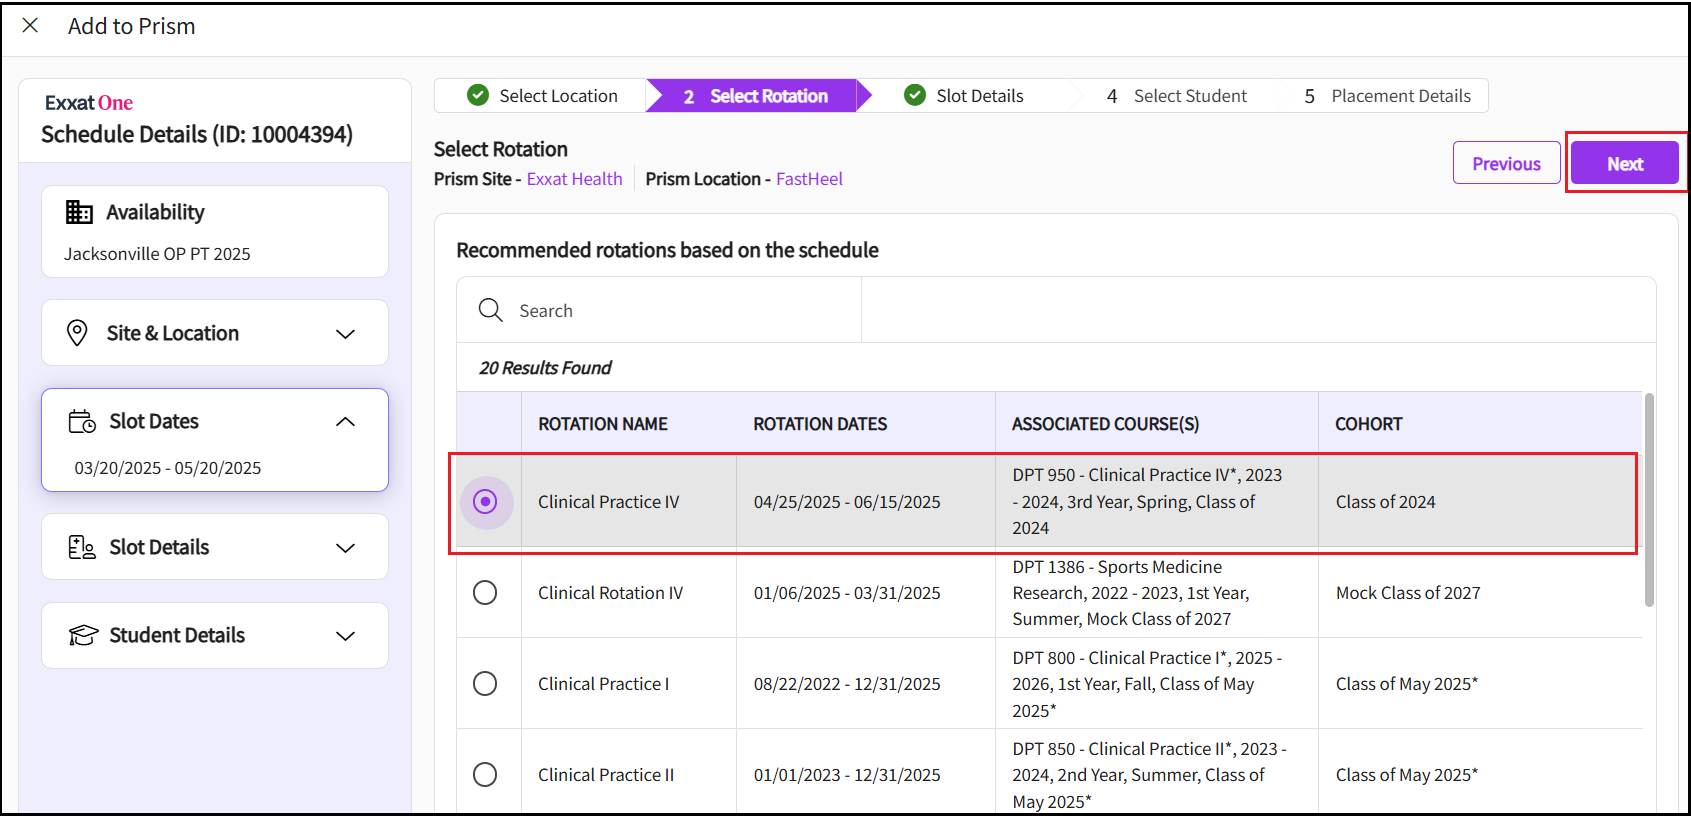This screenshot has width=1691, height=816.
Task: Click the Slot Details step checkmark icon
Action: 914,95
